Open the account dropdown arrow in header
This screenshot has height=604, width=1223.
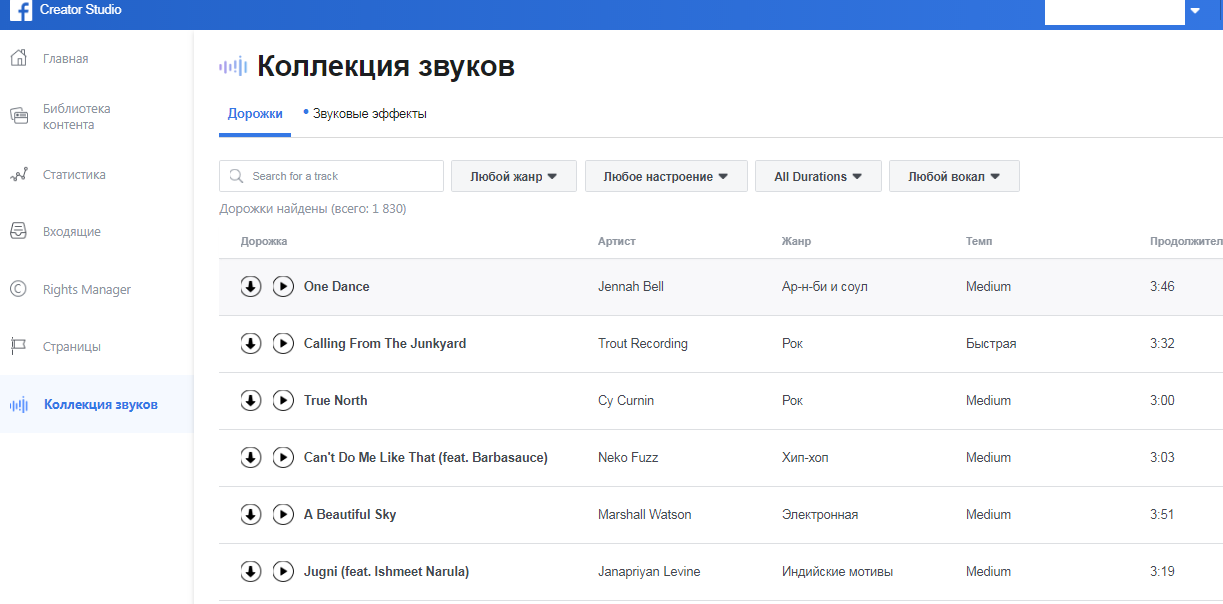click(1195, 12)
